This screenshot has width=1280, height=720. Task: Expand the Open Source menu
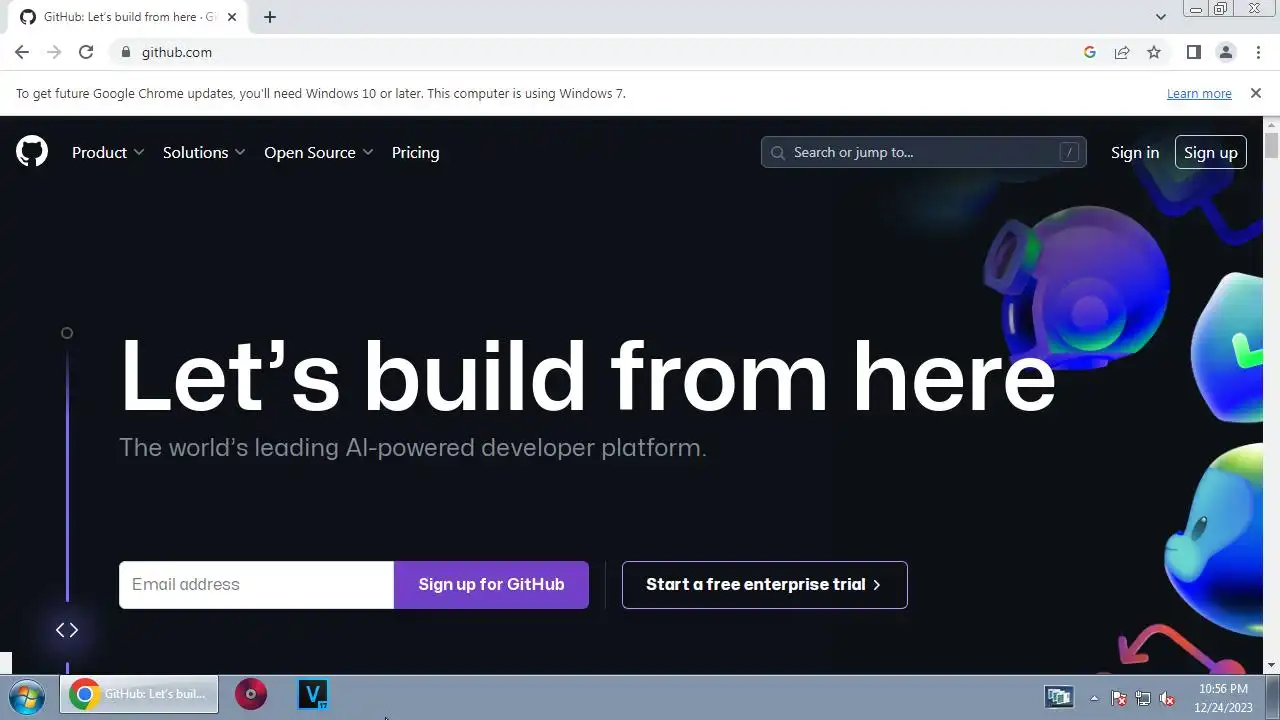click(x=319, y=152)
